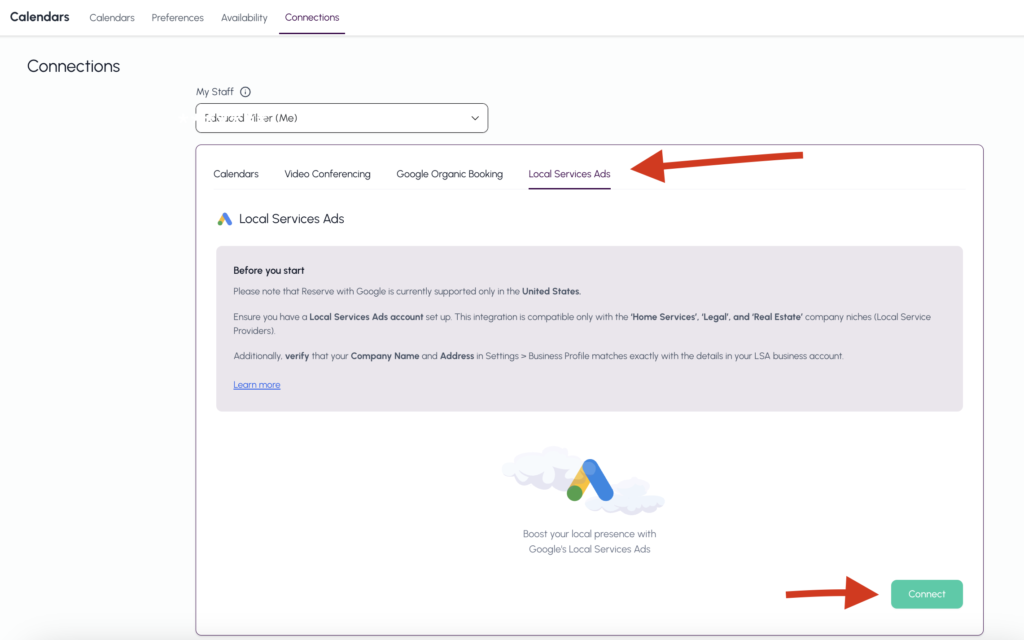
Task: Go to the Preferences tab
Action: [178, 18]
